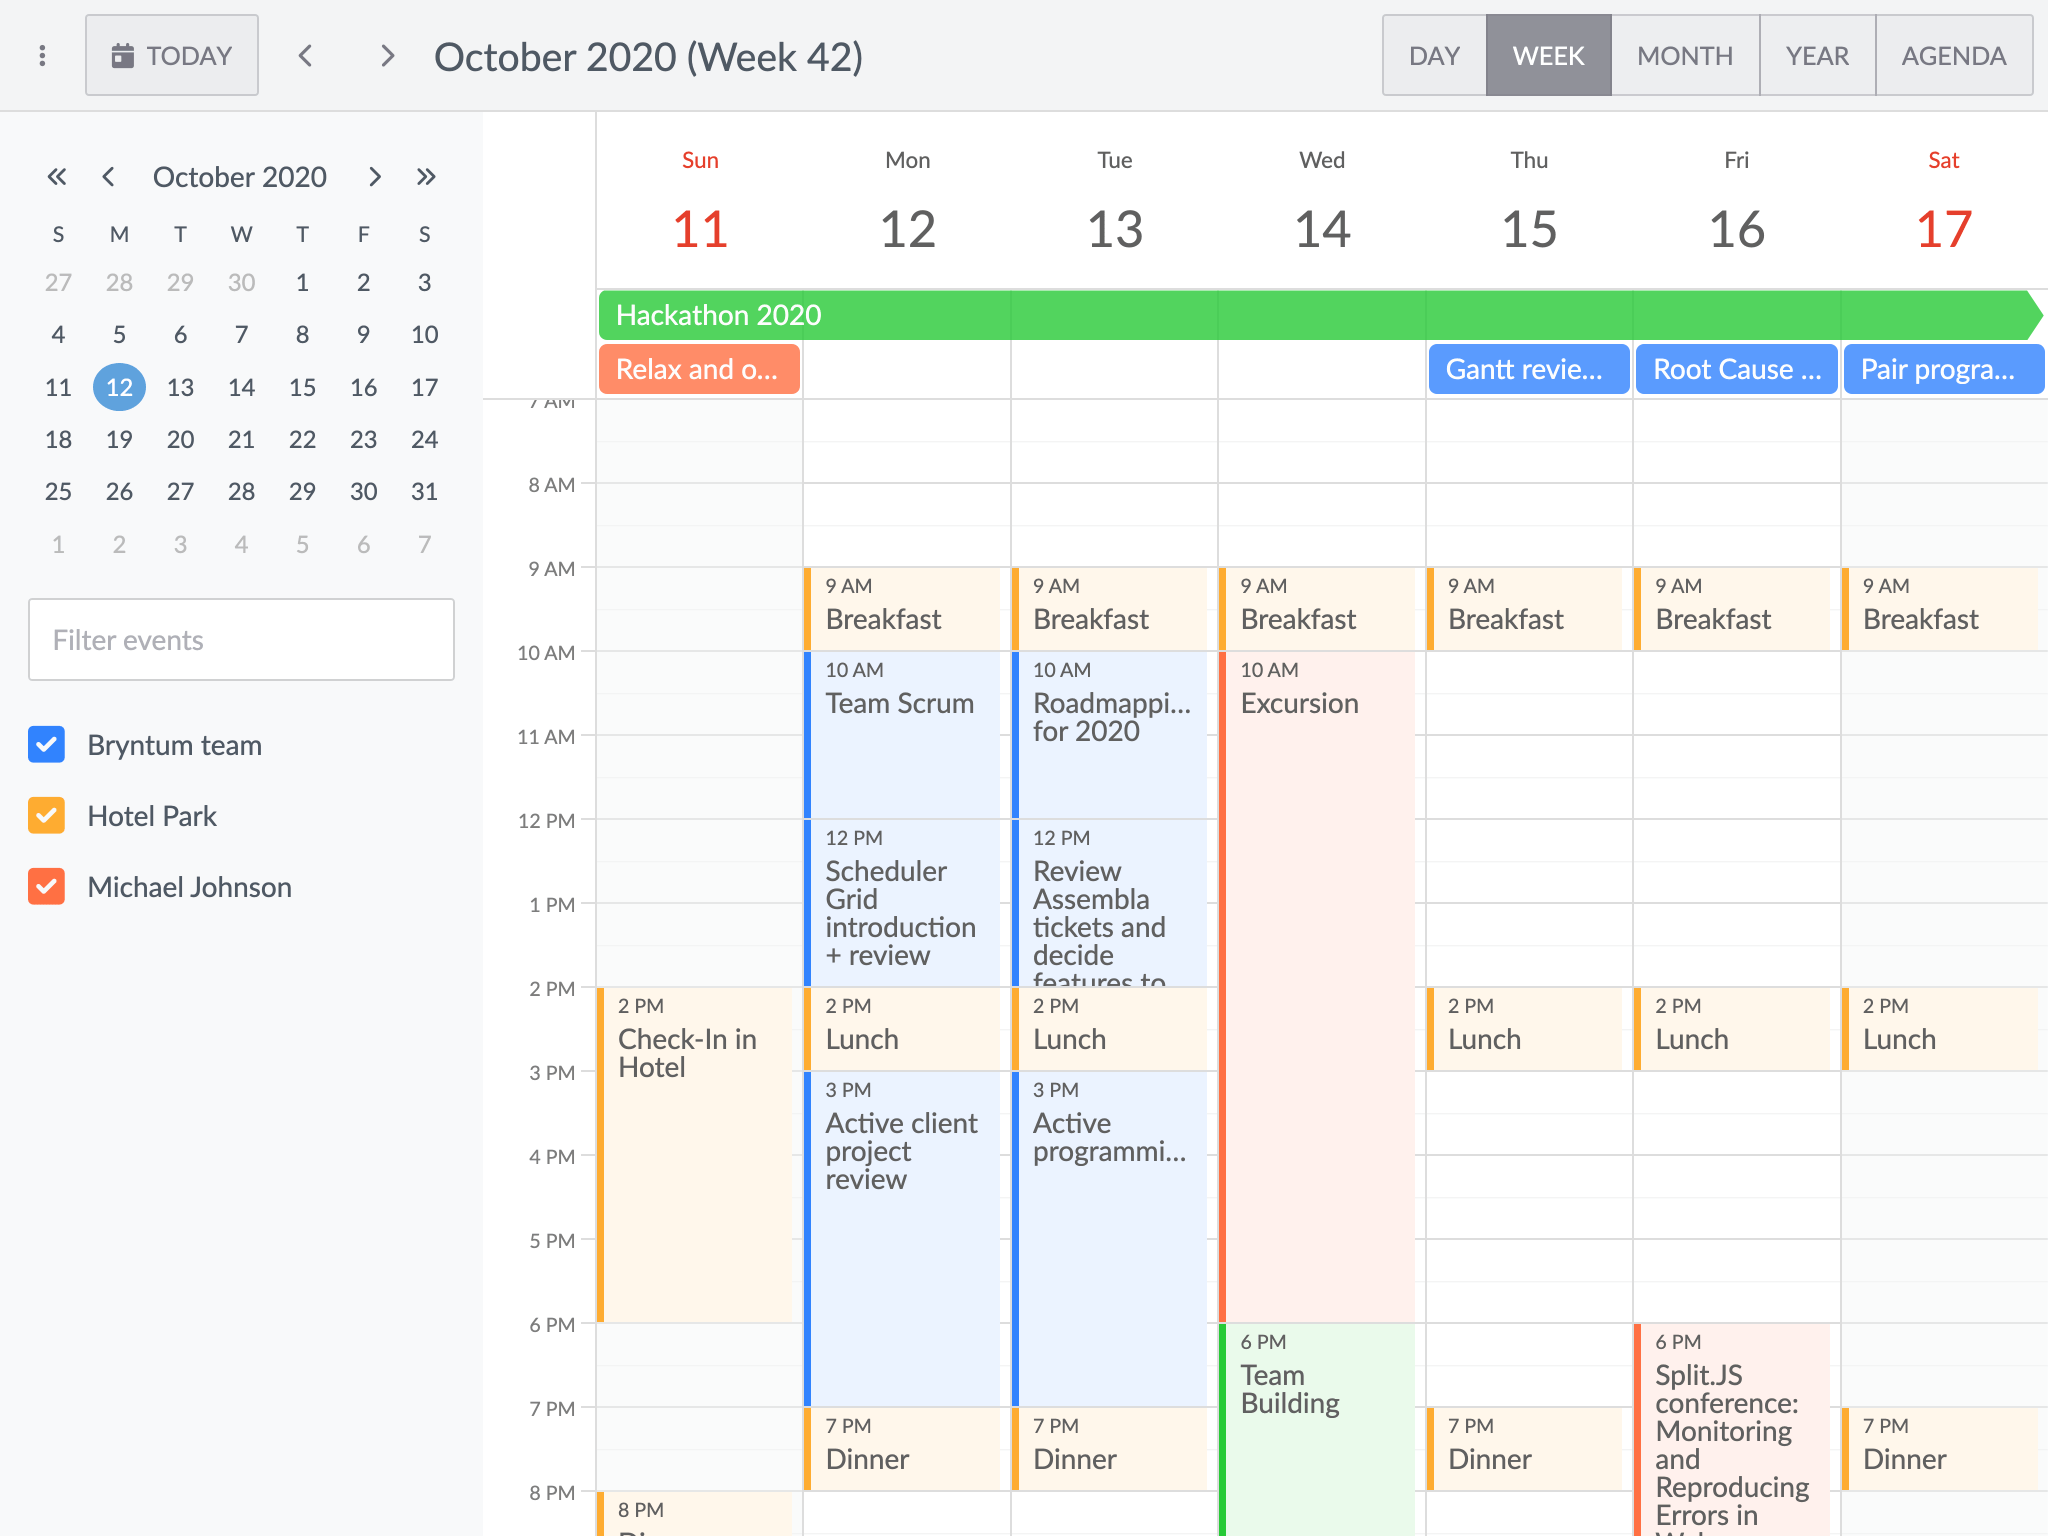Viewport: 2048px width, 1536px height.
Task: Open the Team Building event
Action: [1317, 1430]
